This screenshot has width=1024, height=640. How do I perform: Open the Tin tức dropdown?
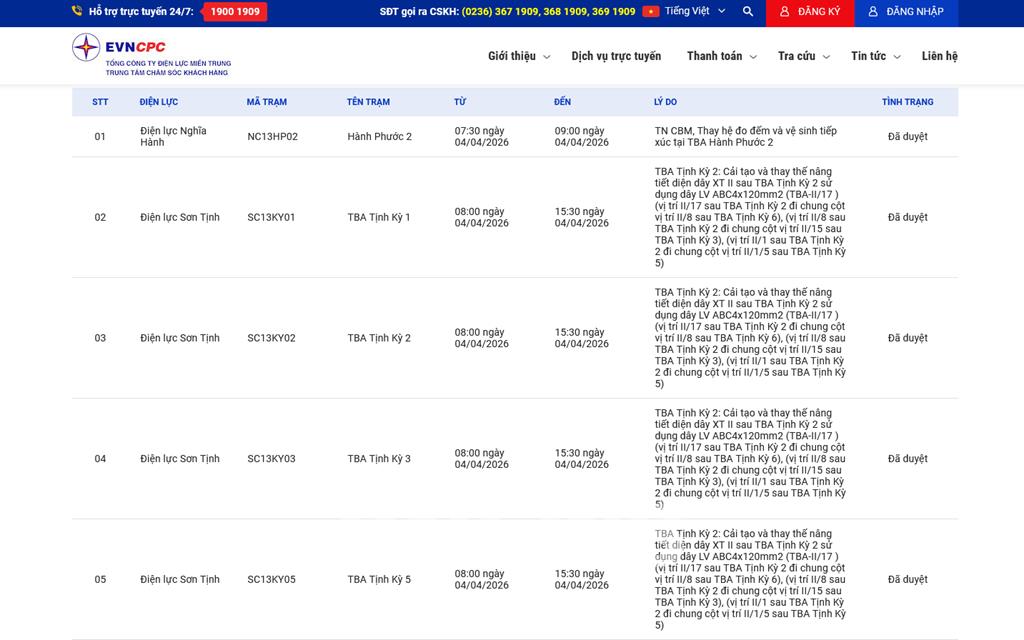tap(875, 57)
